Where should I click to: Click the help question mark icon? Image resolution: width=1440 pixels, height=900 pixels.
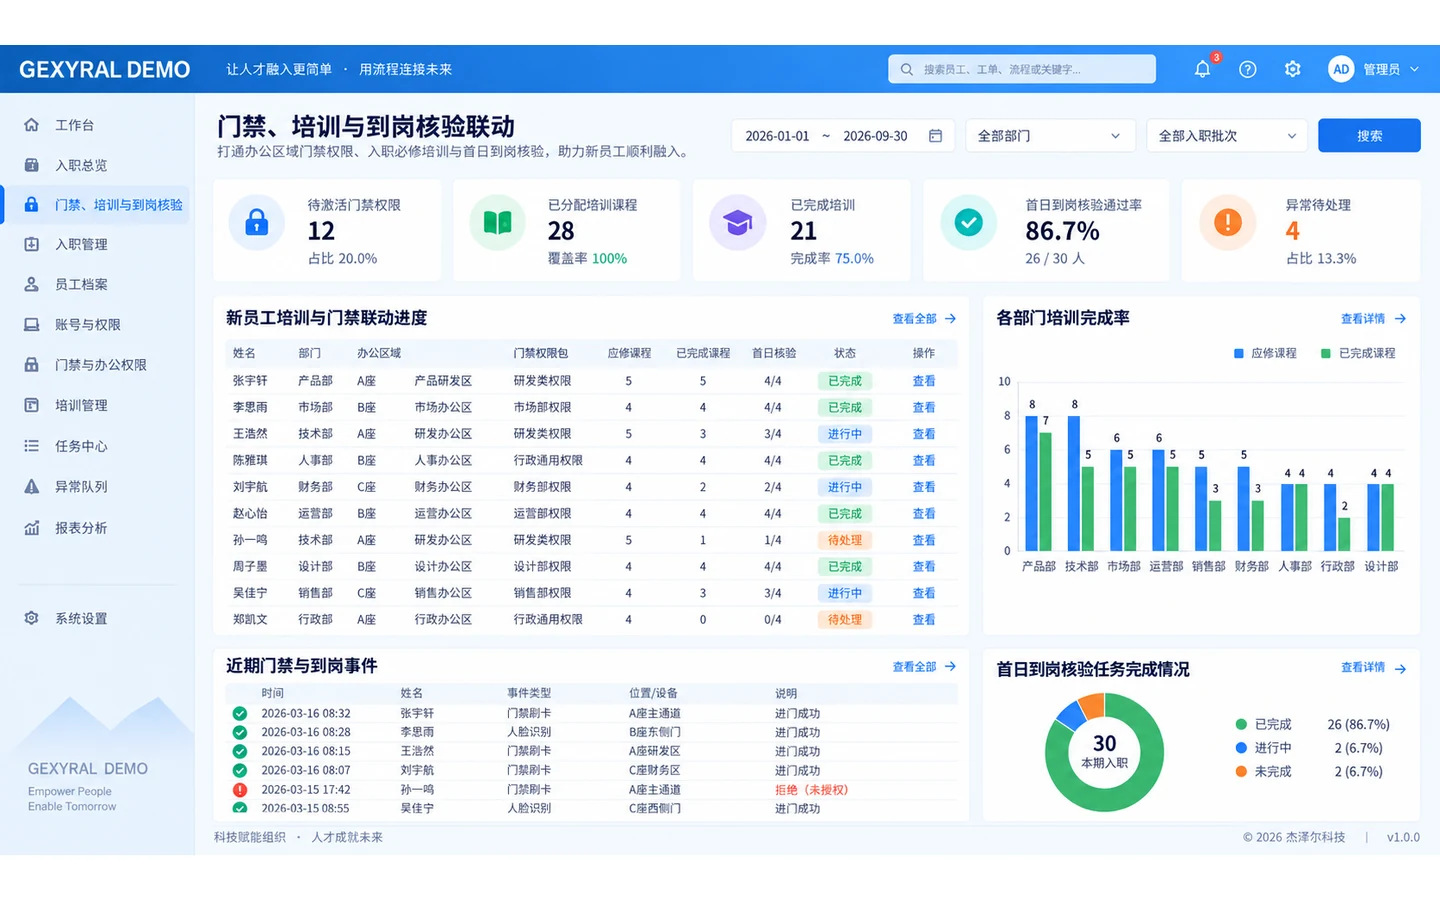pos(1247,69)
